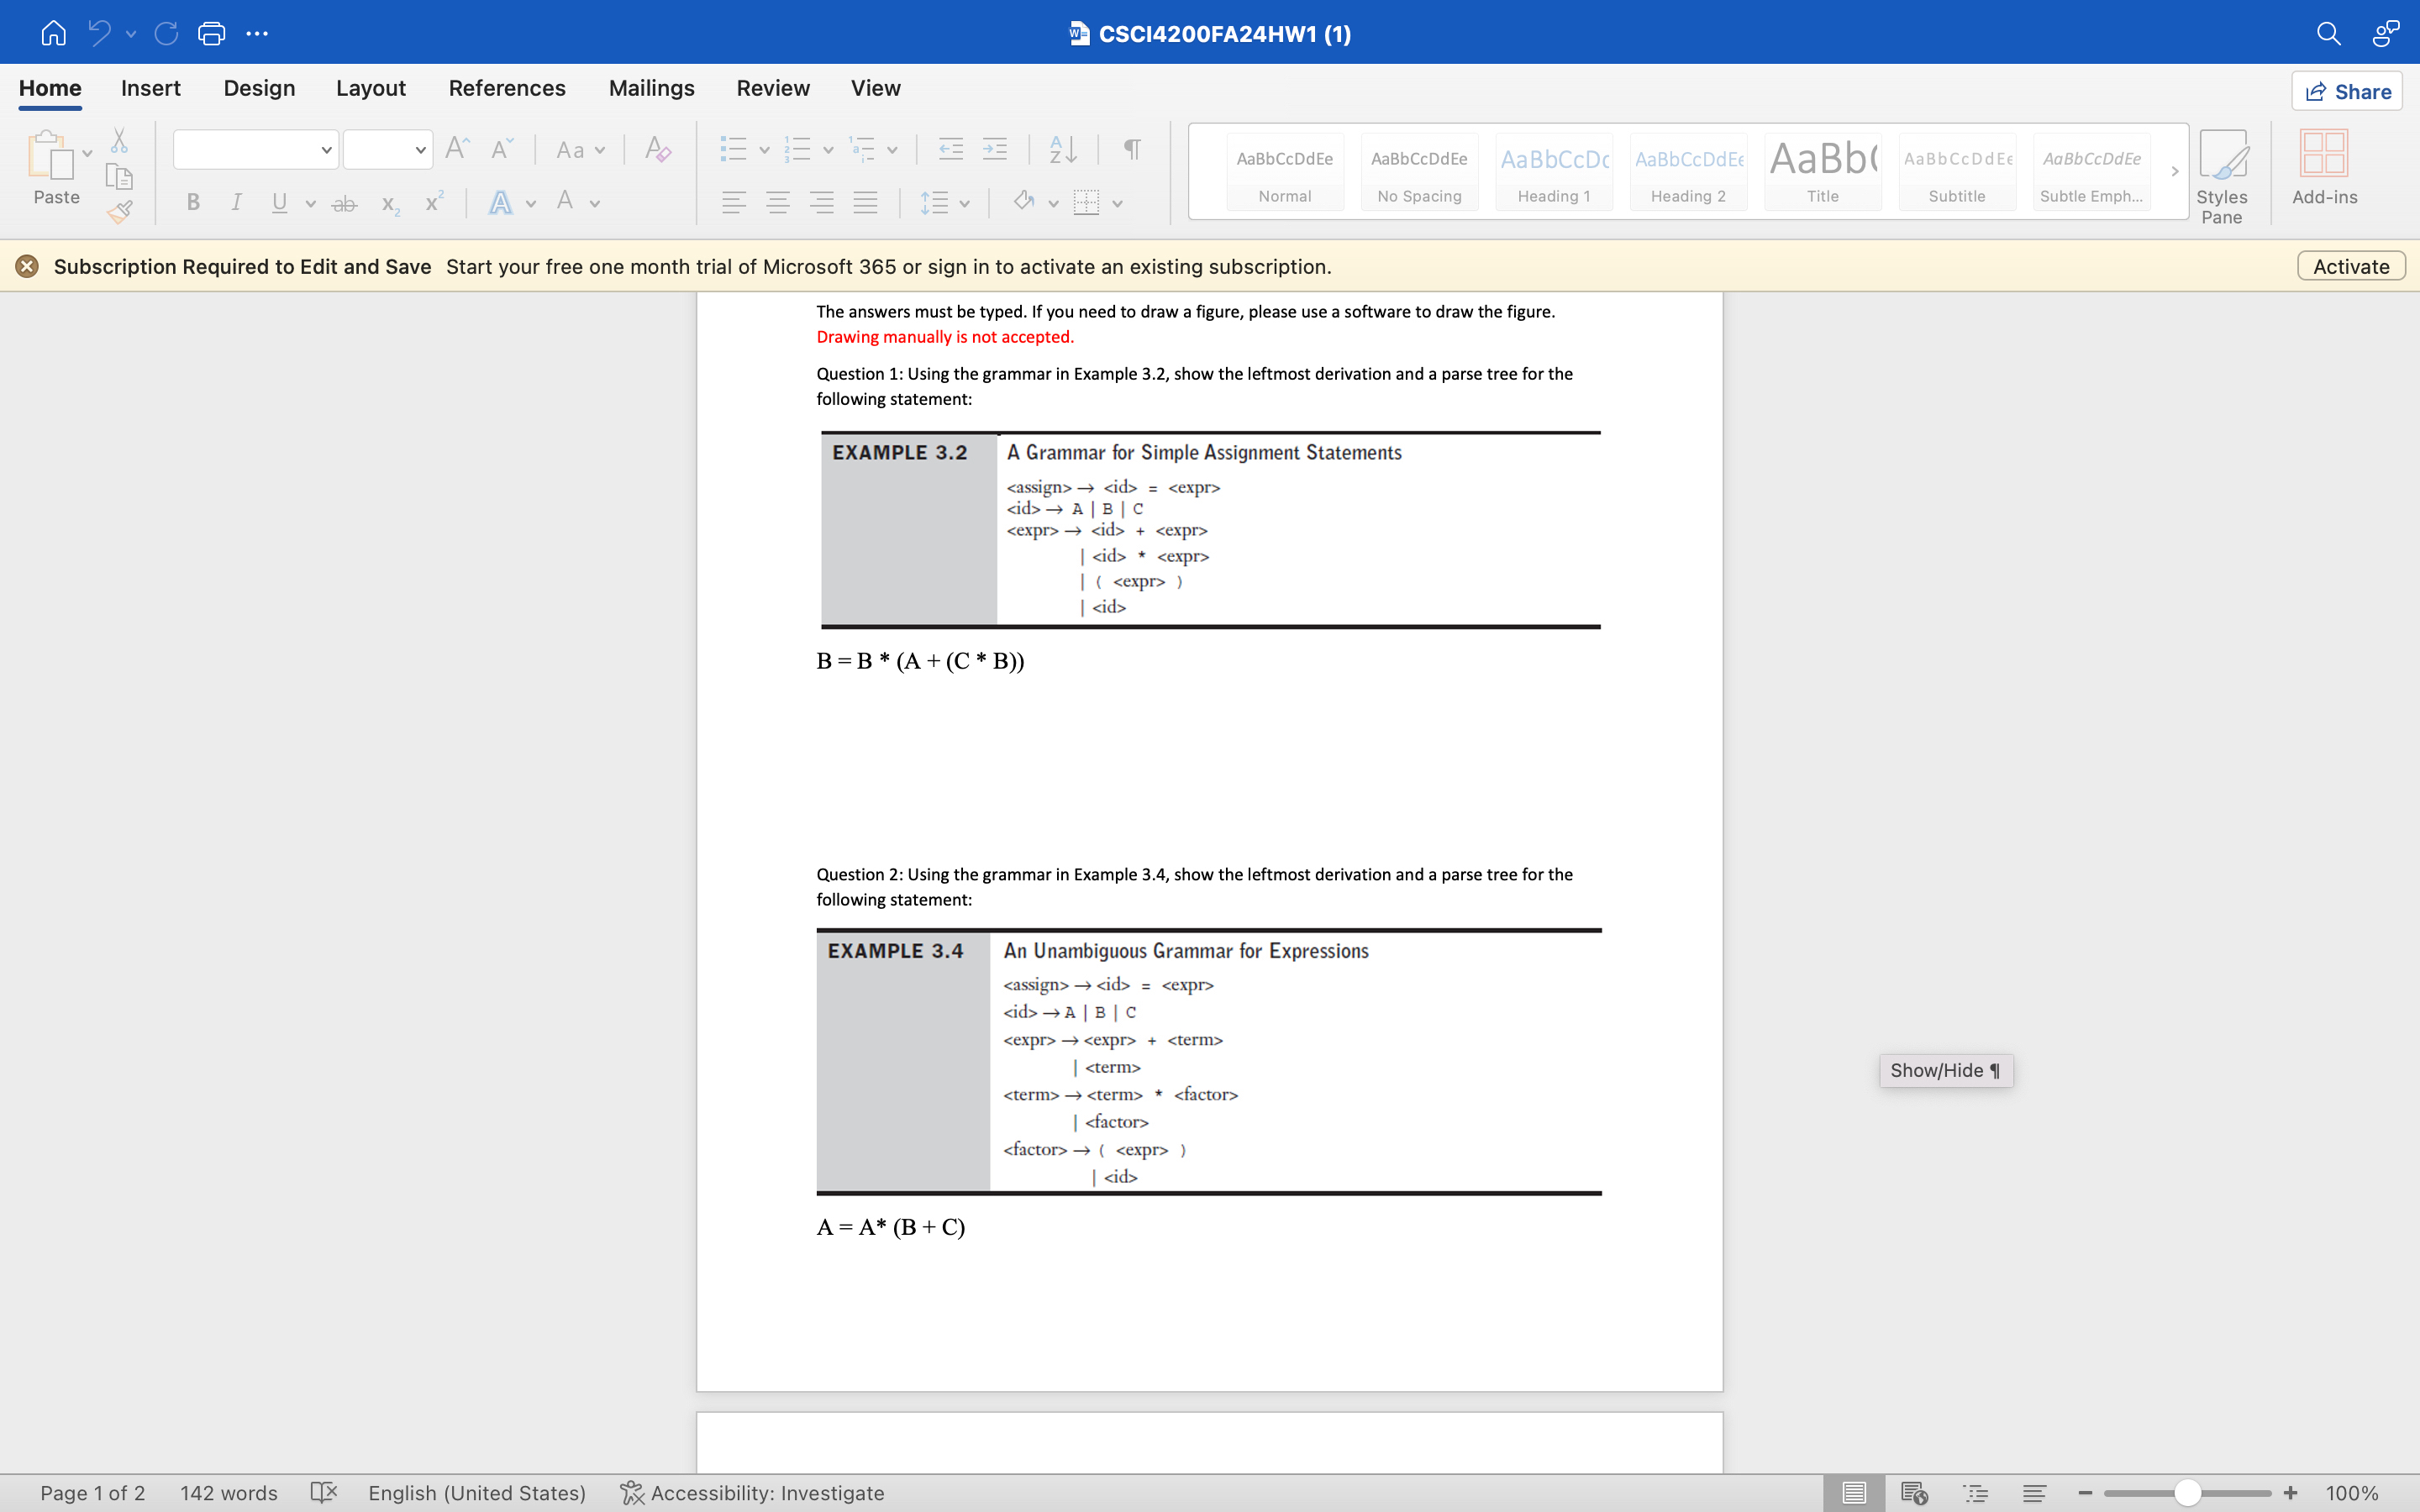Viewport: 2420px width, 1512px height.
Task: Open the line spacing dropdown
Action: (x=962, y=202)
